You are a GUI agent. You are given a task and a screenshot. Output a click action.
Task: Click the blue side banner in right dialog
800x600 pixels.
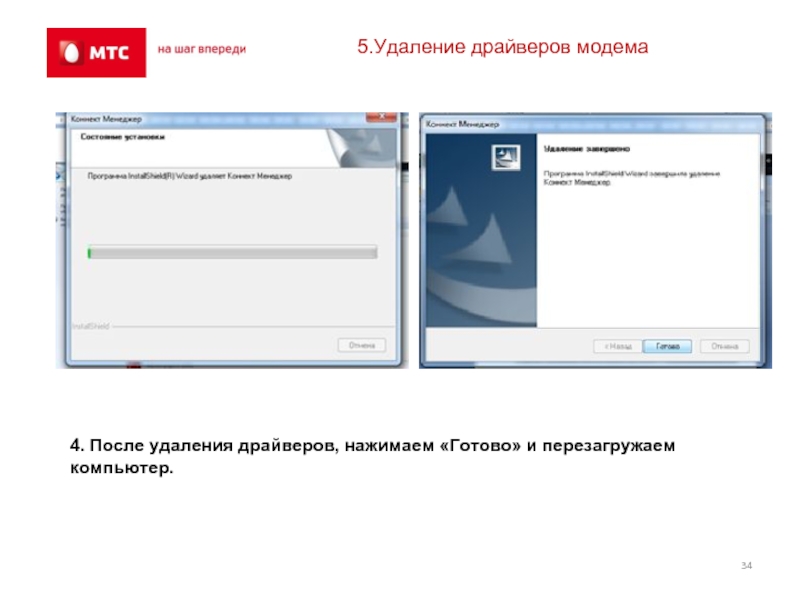(481, 230)
